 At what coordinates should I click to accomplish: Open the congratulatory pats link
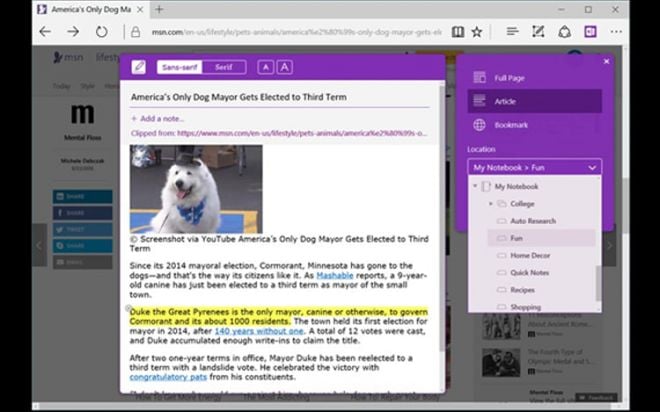pos(168,377)
